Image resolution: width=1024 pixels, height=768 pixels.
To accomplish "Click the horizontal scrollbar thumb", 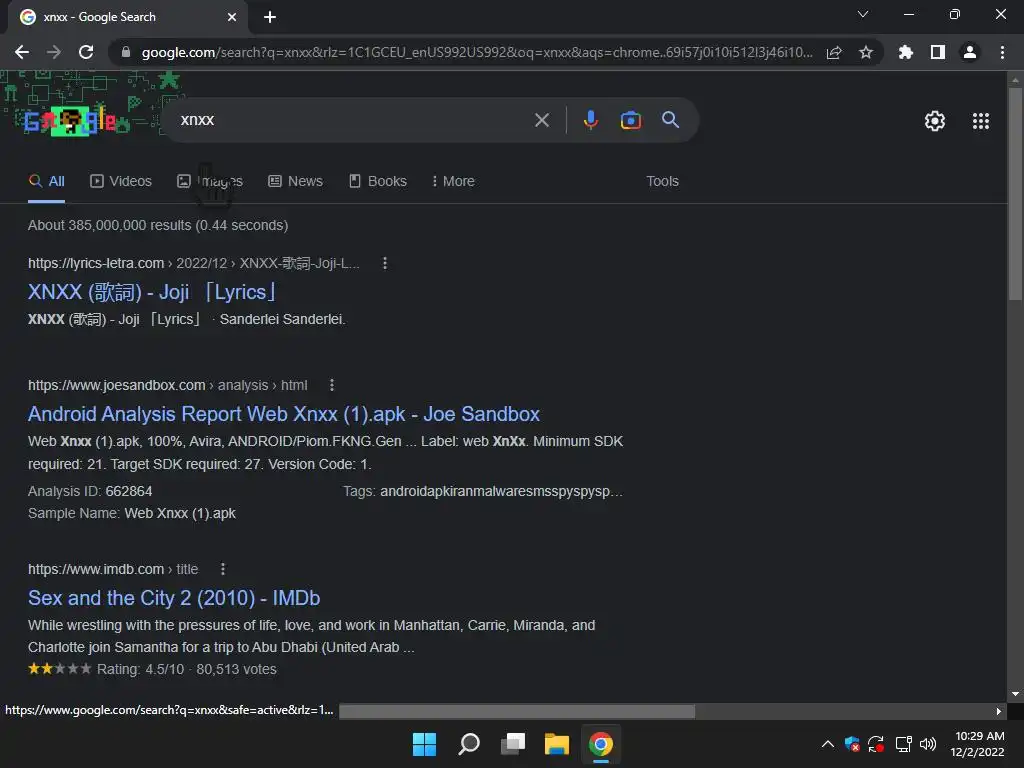I will (x=517, y=711).
